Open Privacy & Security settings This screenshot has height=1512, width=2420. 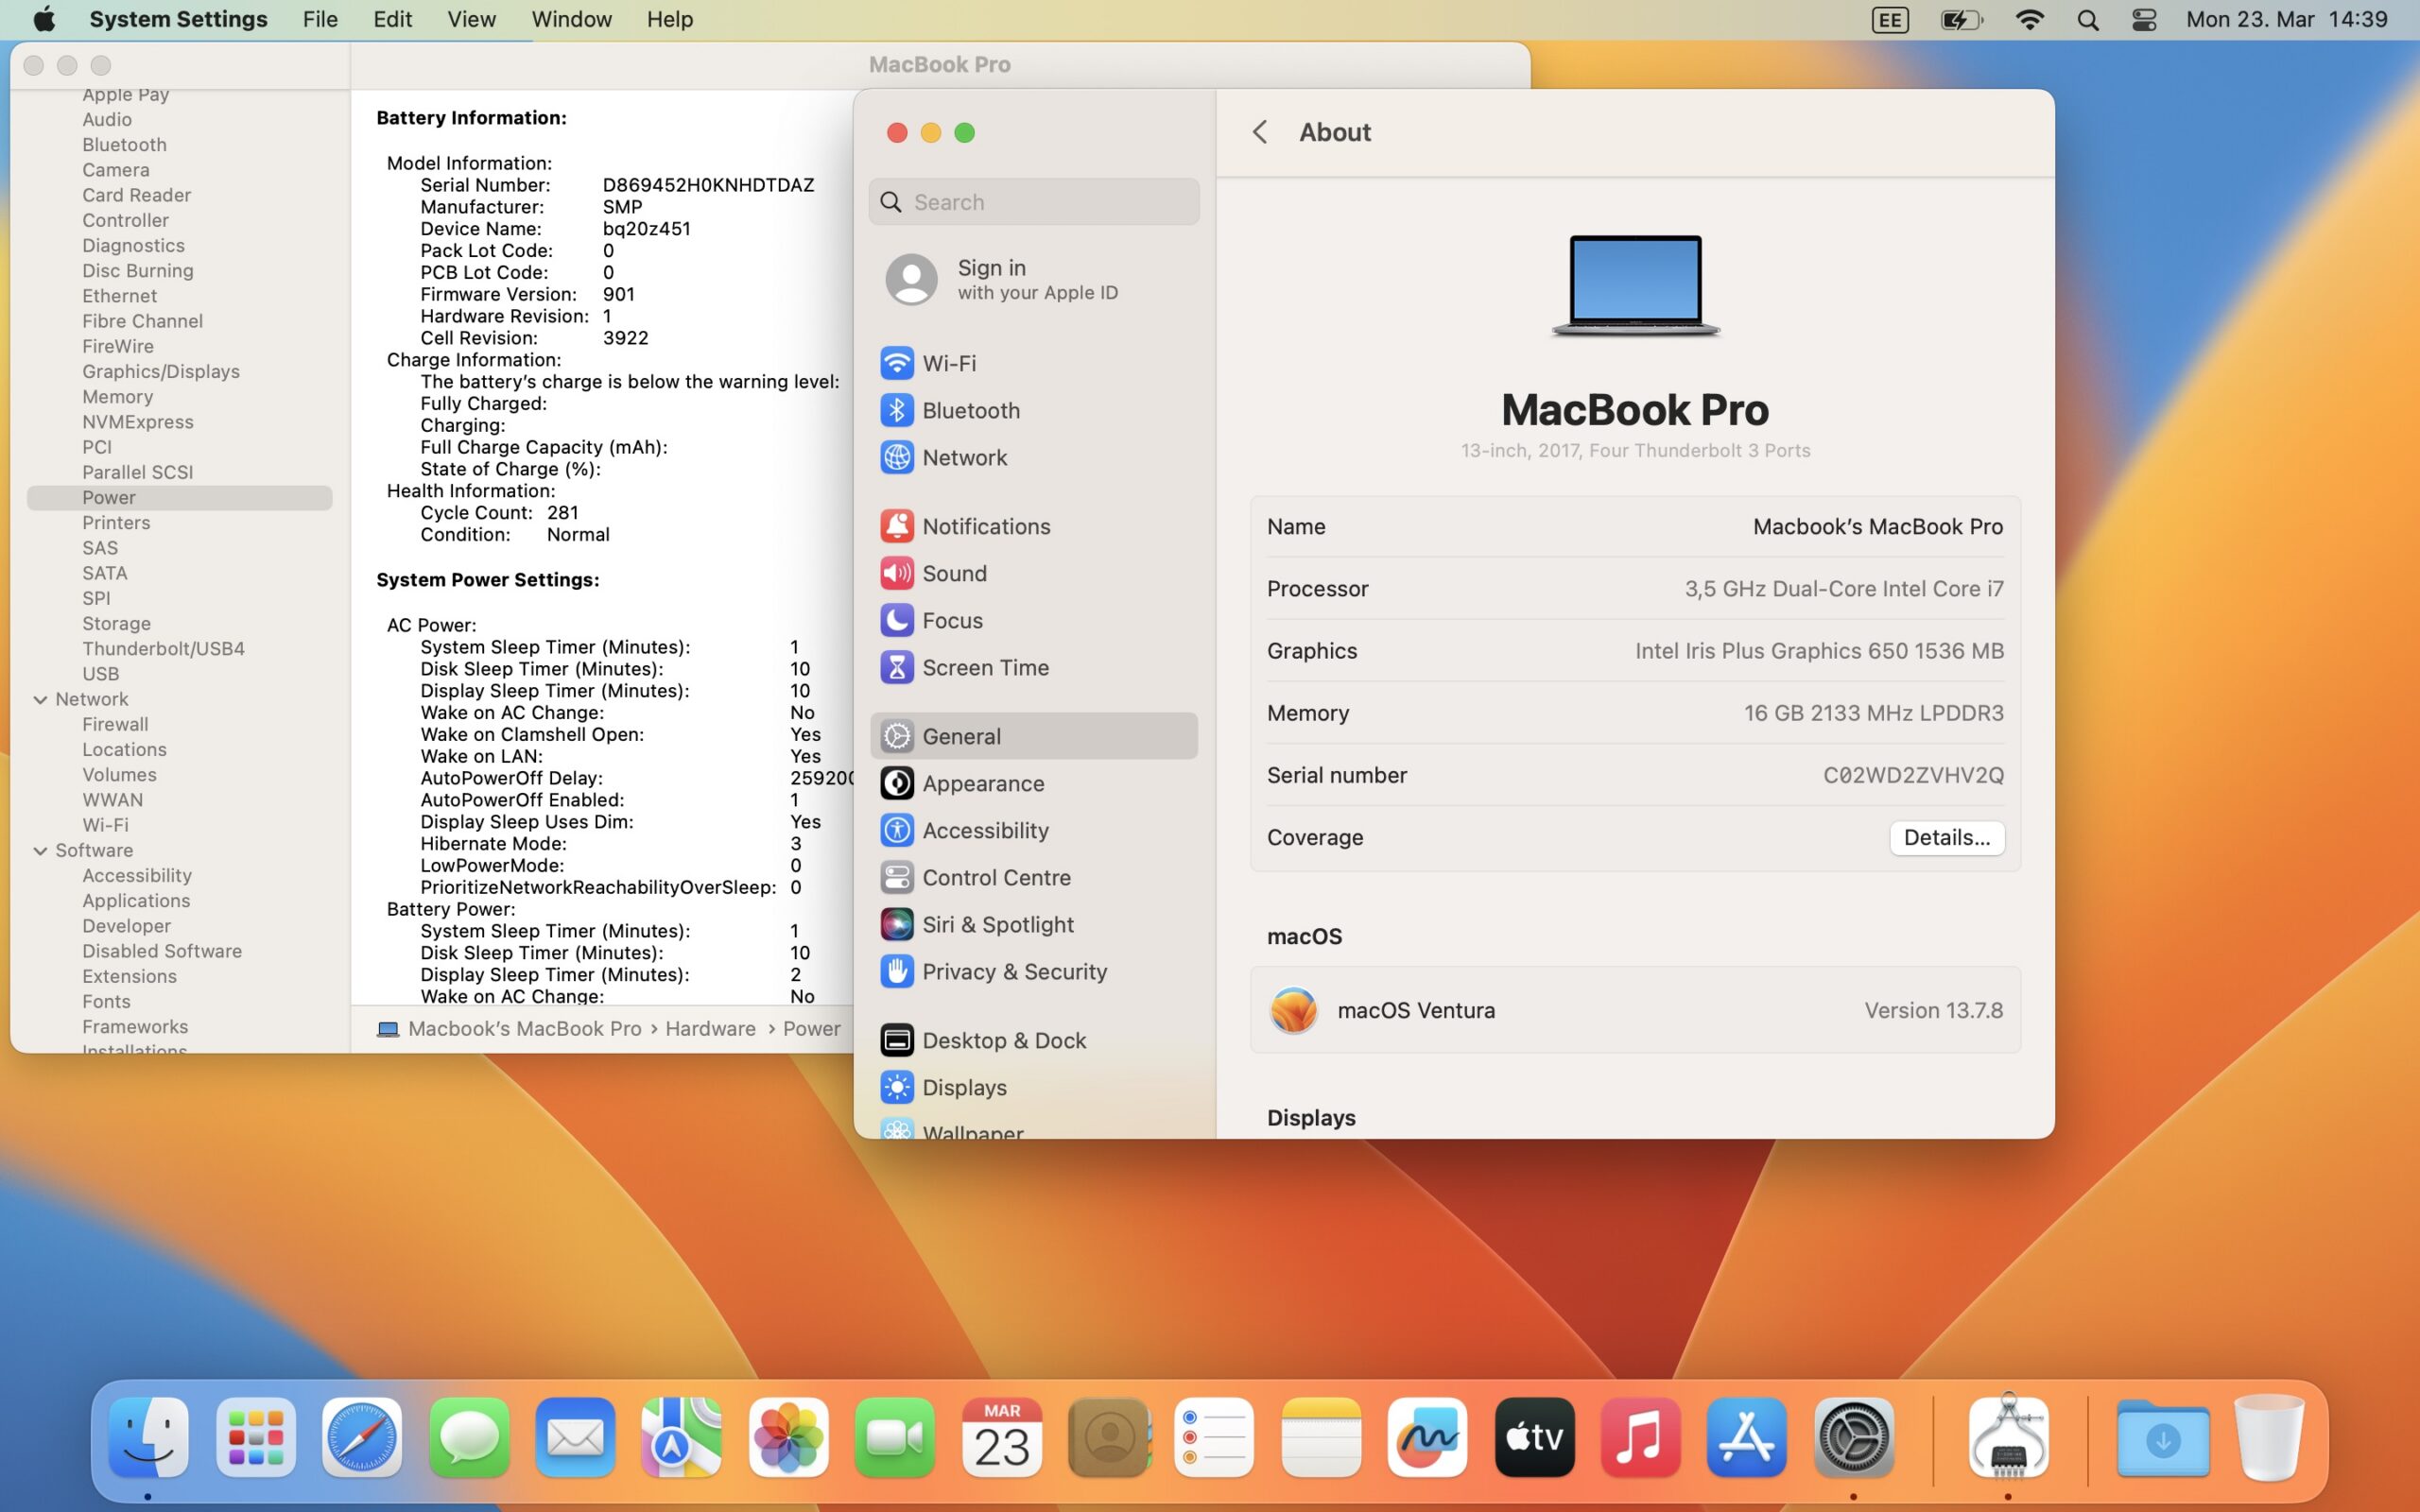coord(1013,971)
